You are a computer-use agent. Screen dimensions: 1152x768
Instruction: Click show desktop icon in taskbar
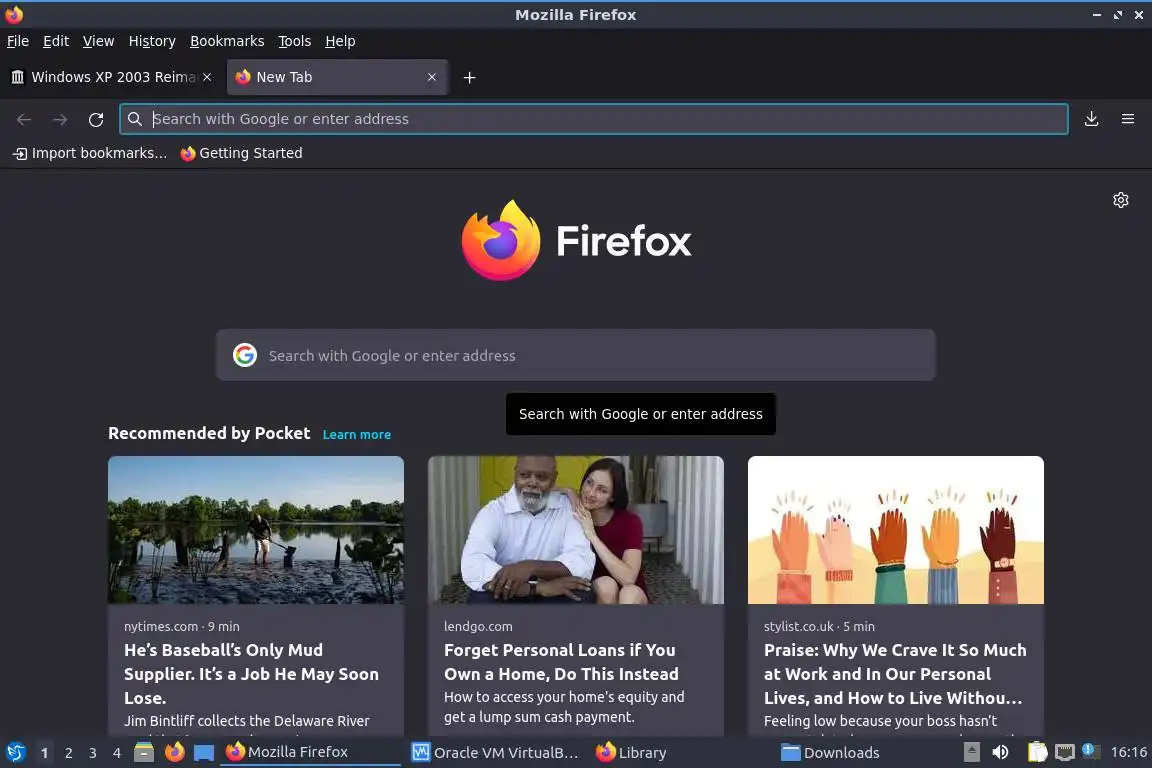click(x=204, y=753)
